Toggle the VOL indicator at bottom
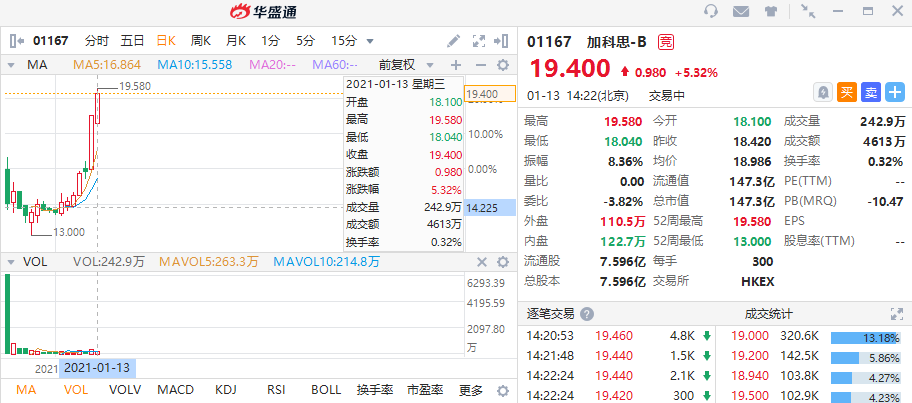This screenshot has height=403, width=912. click(x=75, y=390)
